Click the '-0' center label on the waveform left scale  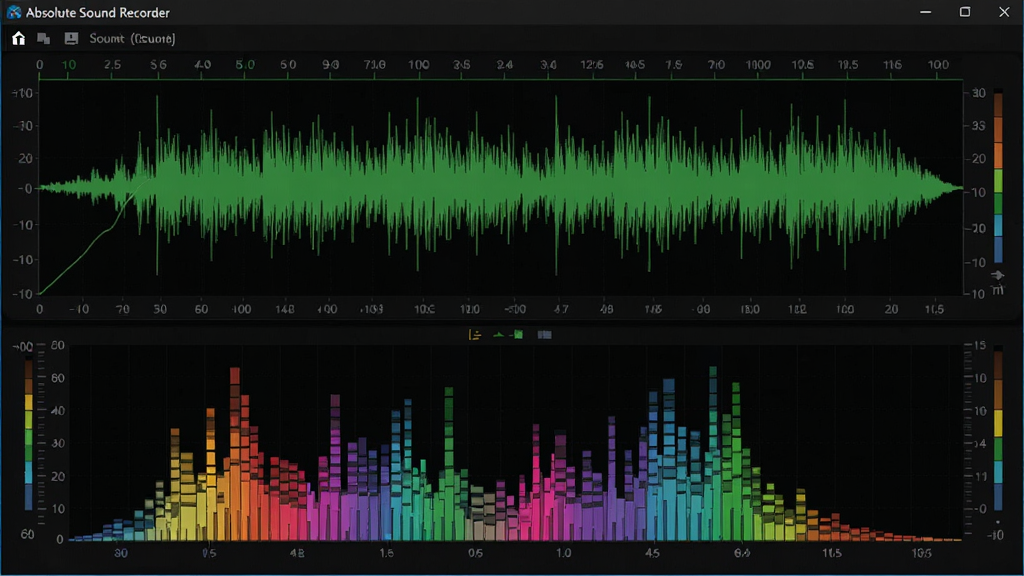pos(25,189)
